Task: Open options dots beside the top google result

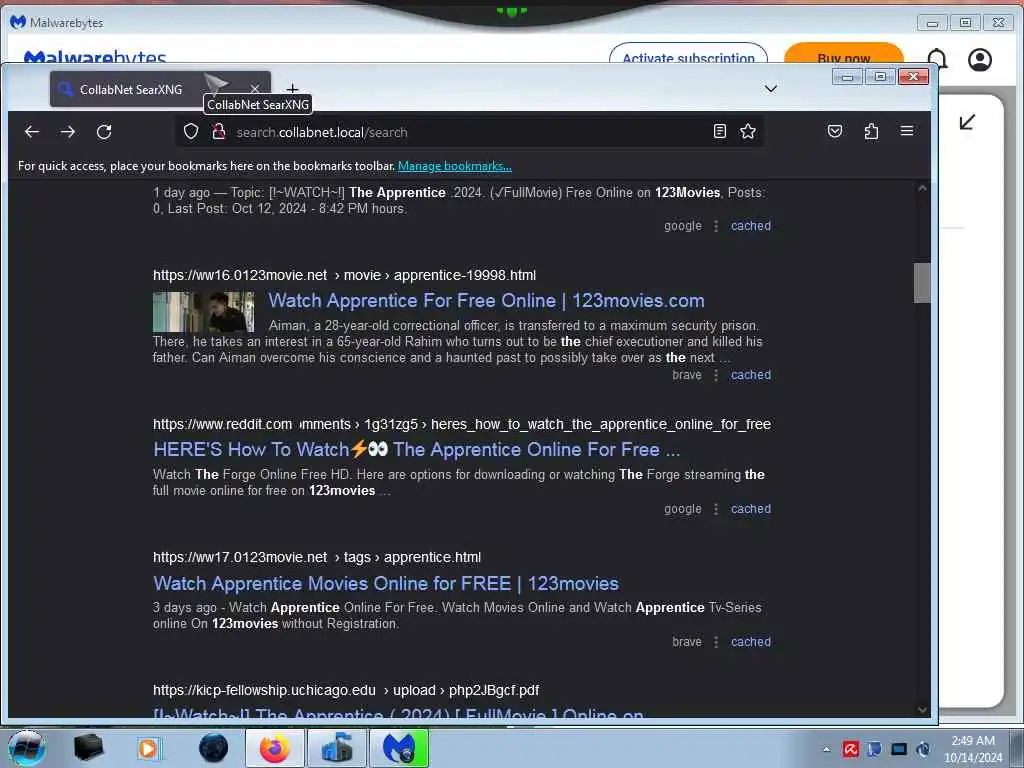Action: pyautogui.click(x=716, y=226)
